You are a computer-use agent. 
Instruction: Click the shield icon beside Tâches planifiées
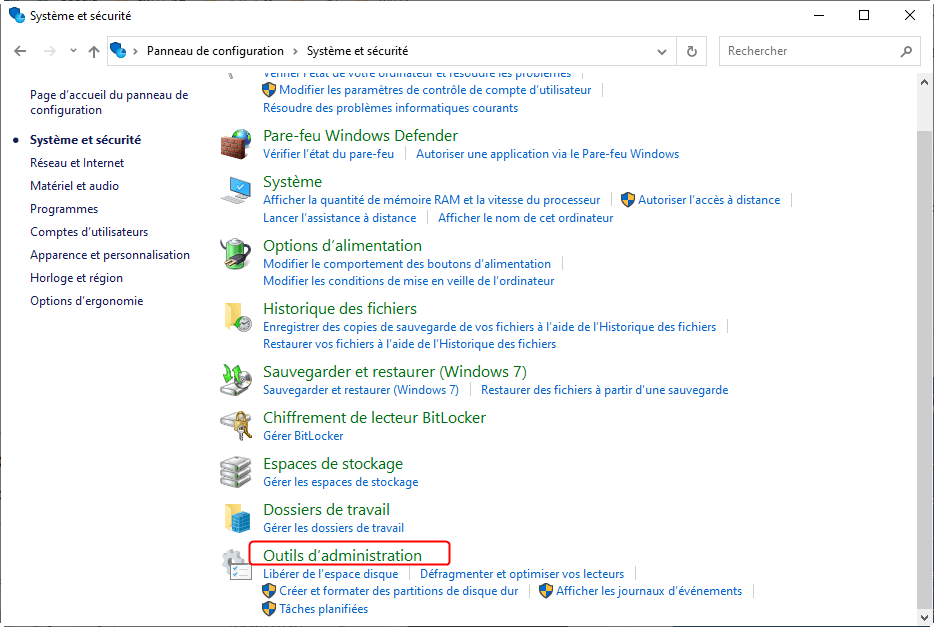coord(269,609)
